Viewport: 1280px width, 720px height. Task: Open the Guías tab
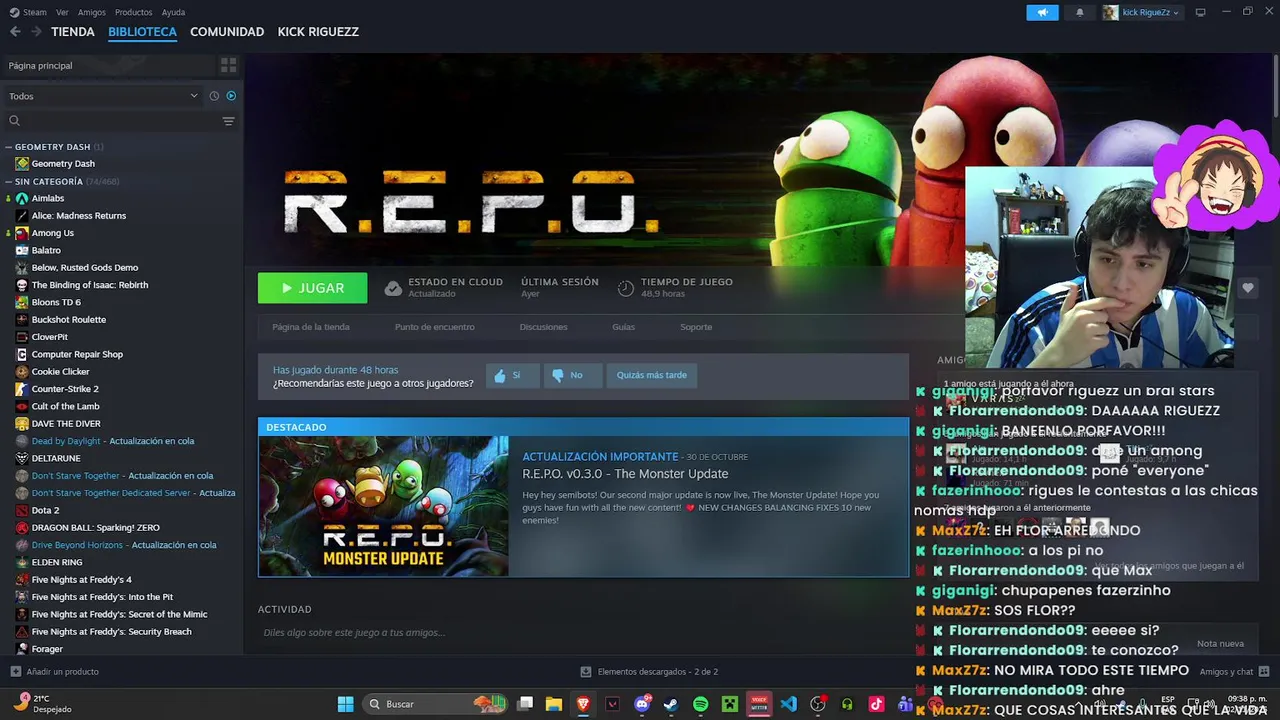(x=623, y=327)
